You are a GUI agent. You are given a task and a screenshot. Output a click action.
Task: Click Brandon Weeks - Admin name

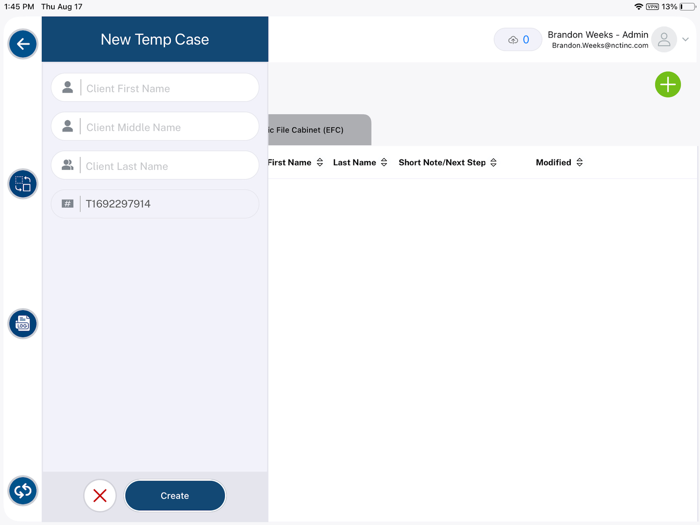point(598,35)
